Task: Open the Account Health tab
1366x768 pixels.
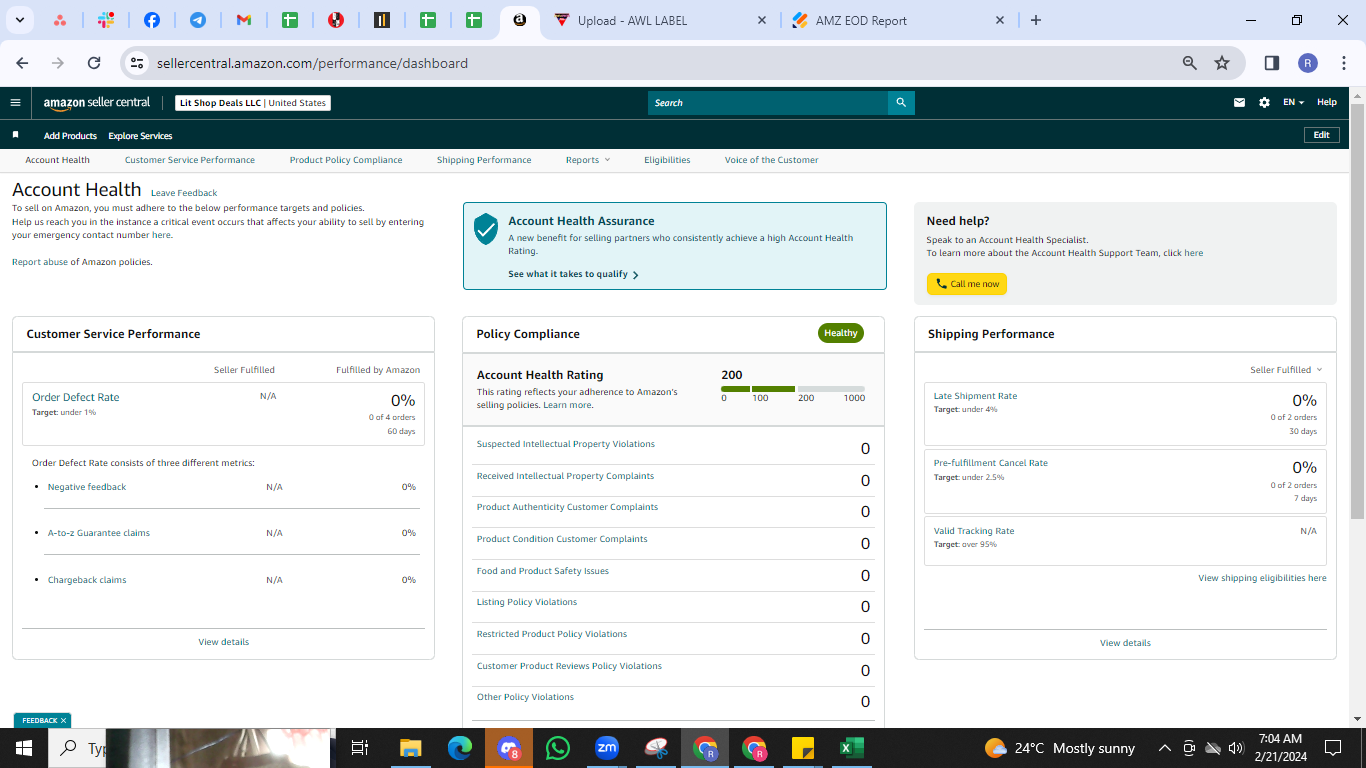Action: coord(58,160)
